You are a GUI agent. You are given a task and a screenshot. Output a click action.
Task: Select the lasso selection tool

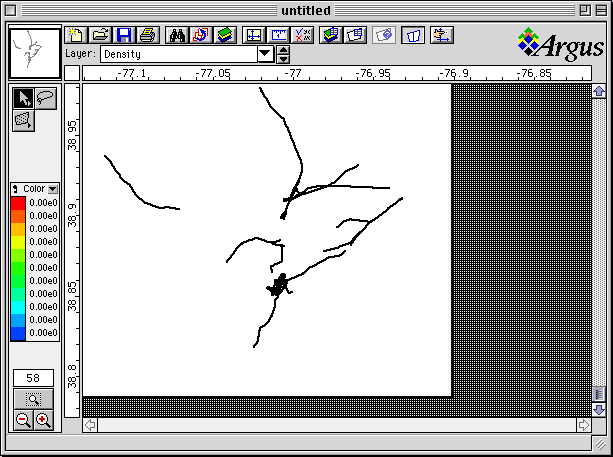(x=46, y=98)
